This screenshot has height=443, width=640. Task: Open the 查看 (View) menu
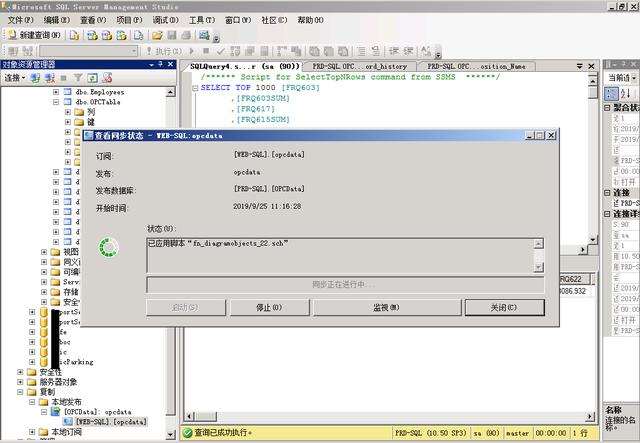tap(93, 20)
